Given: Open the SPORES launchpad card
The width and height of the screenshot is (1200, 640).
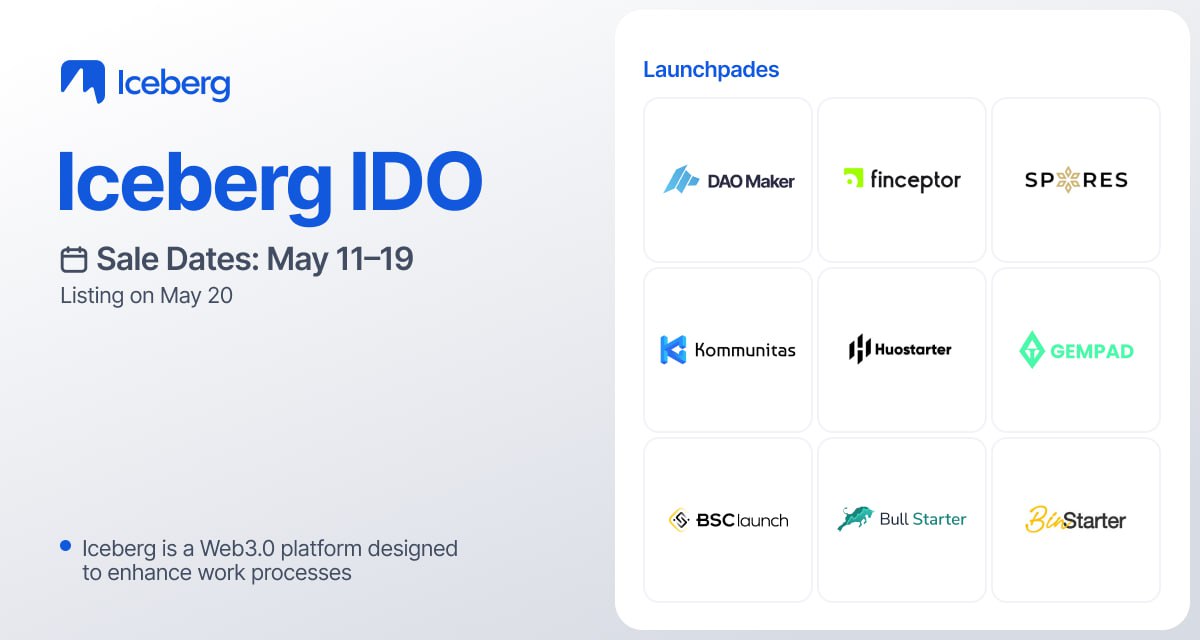Looking at the screenshot, I should (1076, 180).
